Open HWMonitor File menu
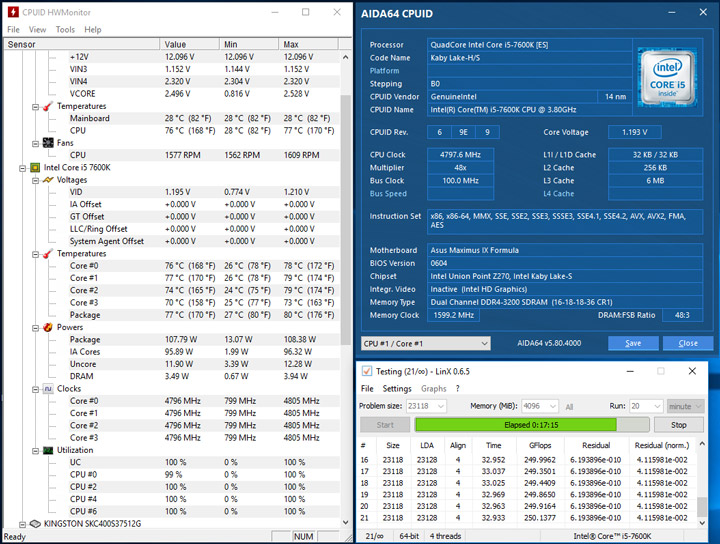Image resolution: width=720 pixels, height=544 pixels. pyautogui.click(x=13, y=29)
